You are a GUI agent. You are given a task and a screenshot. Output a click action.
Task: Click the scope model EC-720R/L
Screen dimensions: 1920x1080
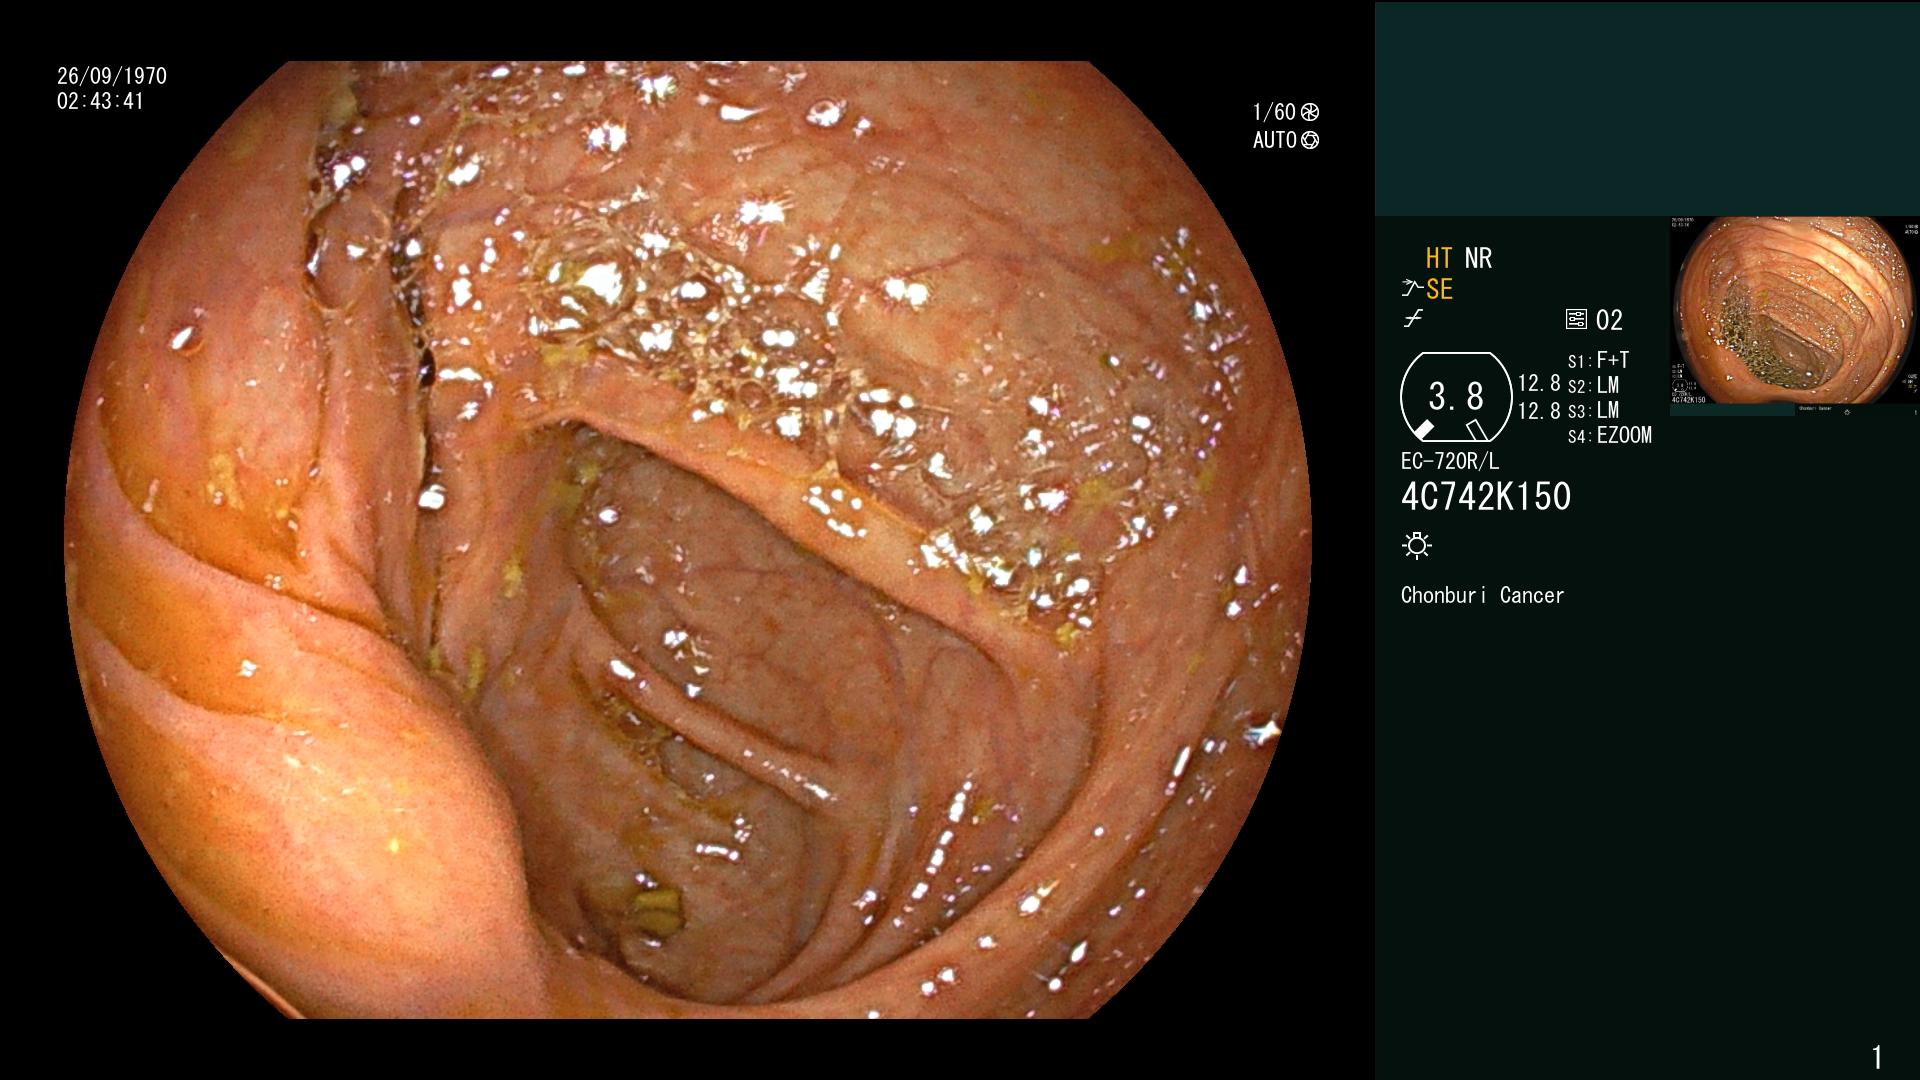[1450, 461]
